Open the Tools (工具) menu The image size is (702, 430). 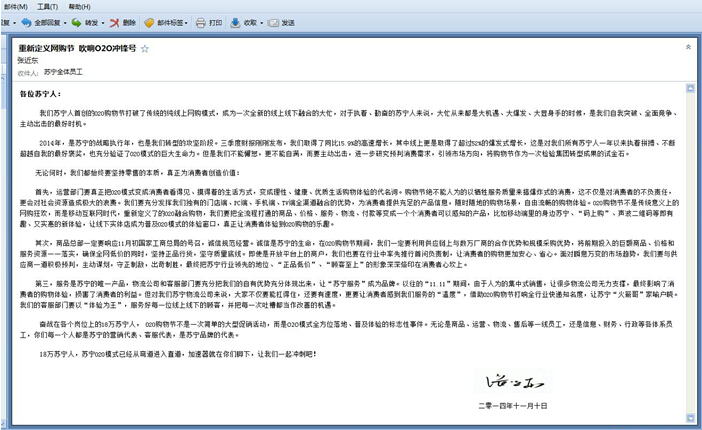coord(47,6)
